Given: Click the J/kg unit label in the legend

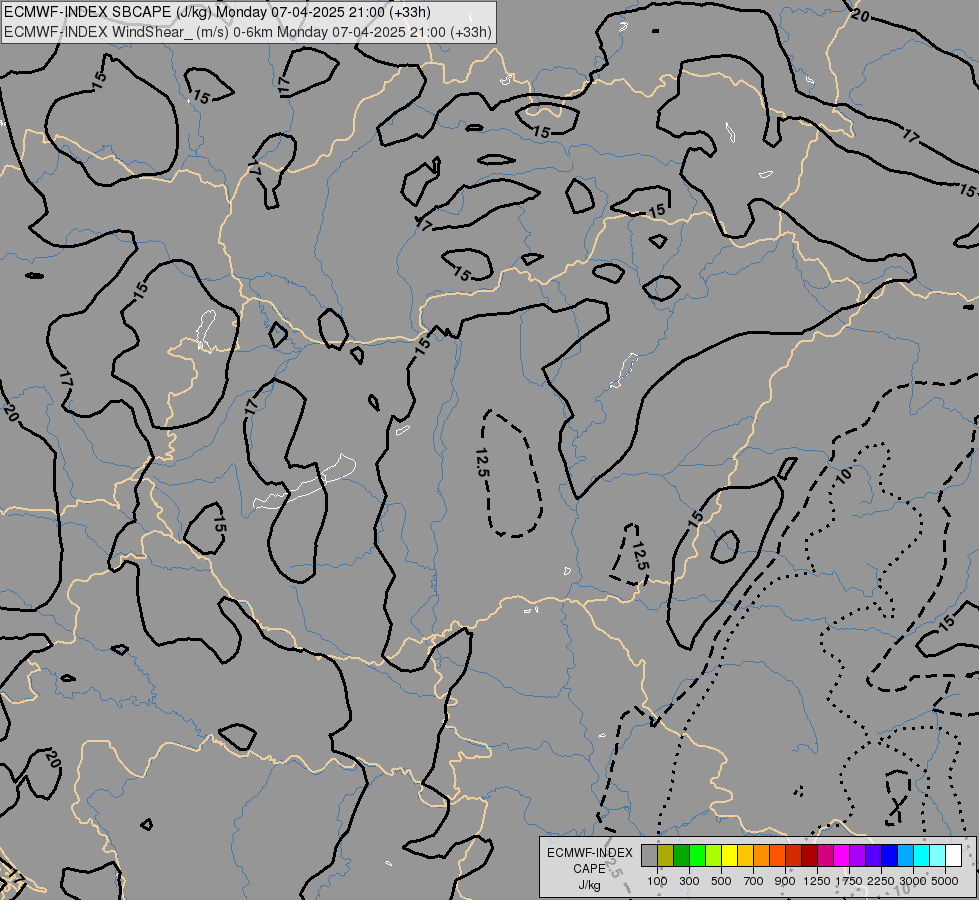Looking at the screenshot, I should coord(589,886).
